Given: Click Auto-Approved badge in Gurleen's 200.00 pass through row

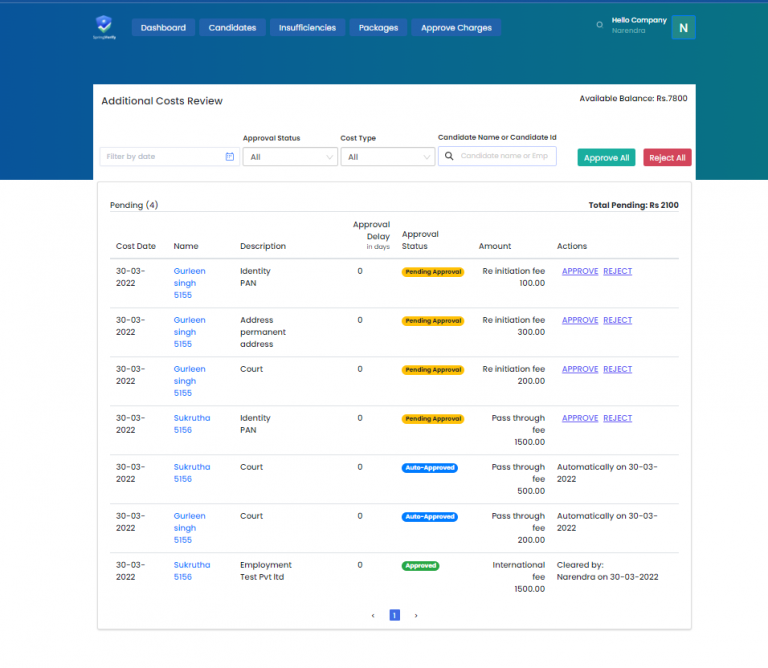Looking at the screenshot, I should point(430,517).
